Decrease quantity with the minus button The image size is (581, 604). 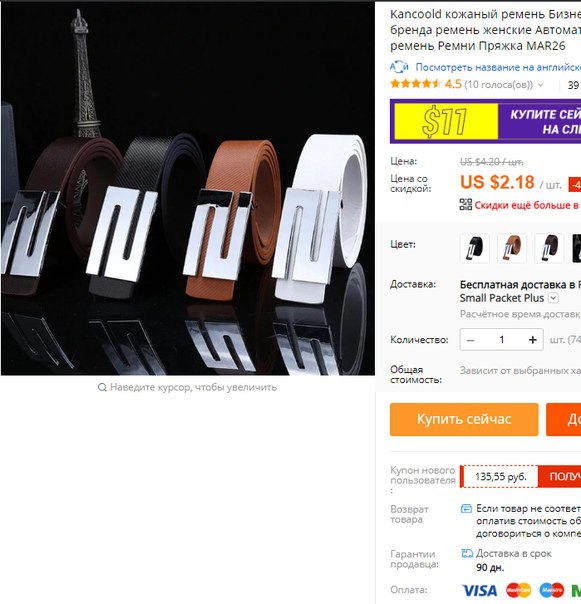click(x=470, y=340)
